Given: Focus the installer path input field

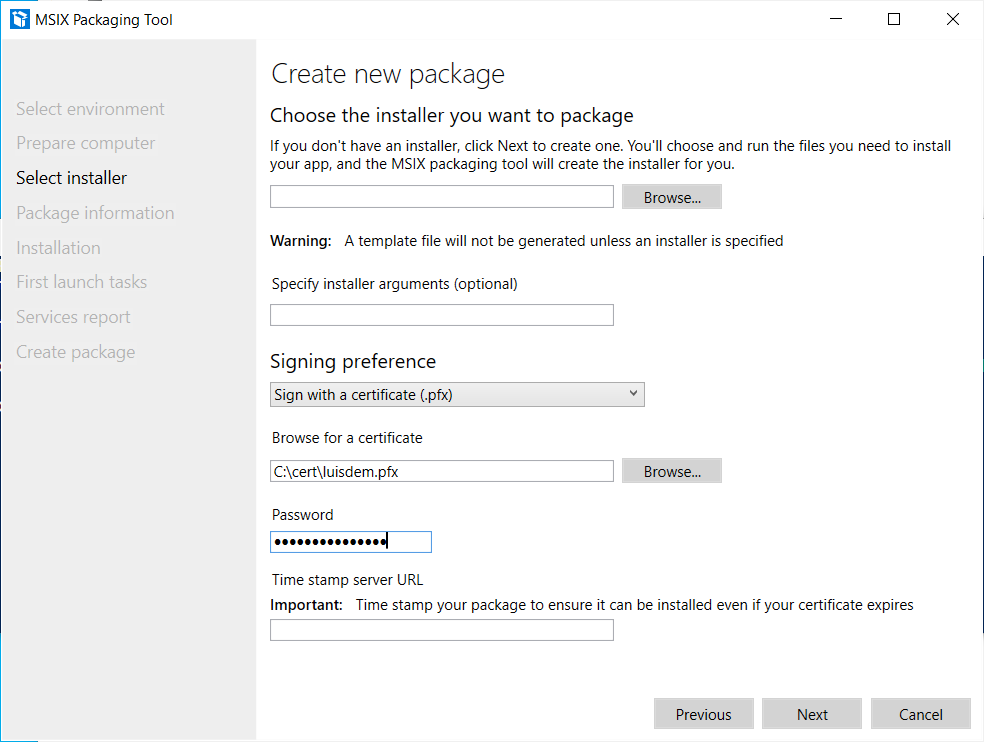Looking at the screenshot, I should [x=441, y=197].
